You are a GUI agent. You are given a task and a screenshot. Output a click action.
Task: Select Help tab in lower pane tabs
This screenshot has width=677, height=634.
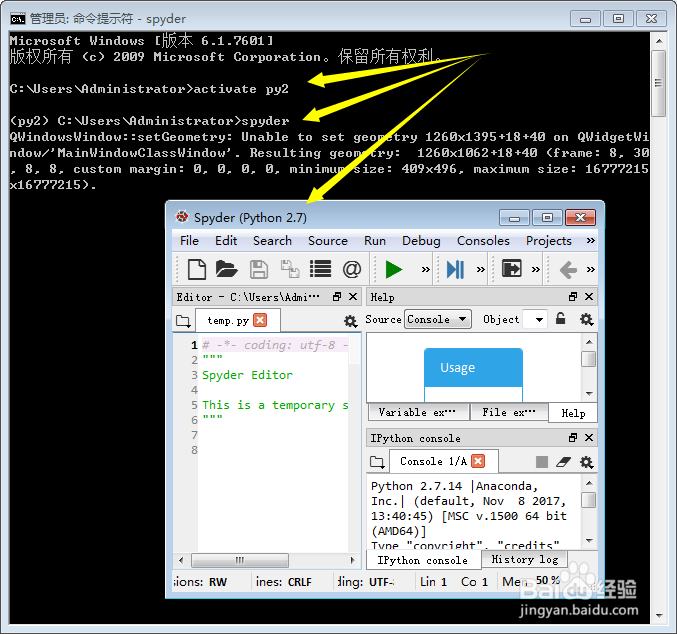point(573,413)
